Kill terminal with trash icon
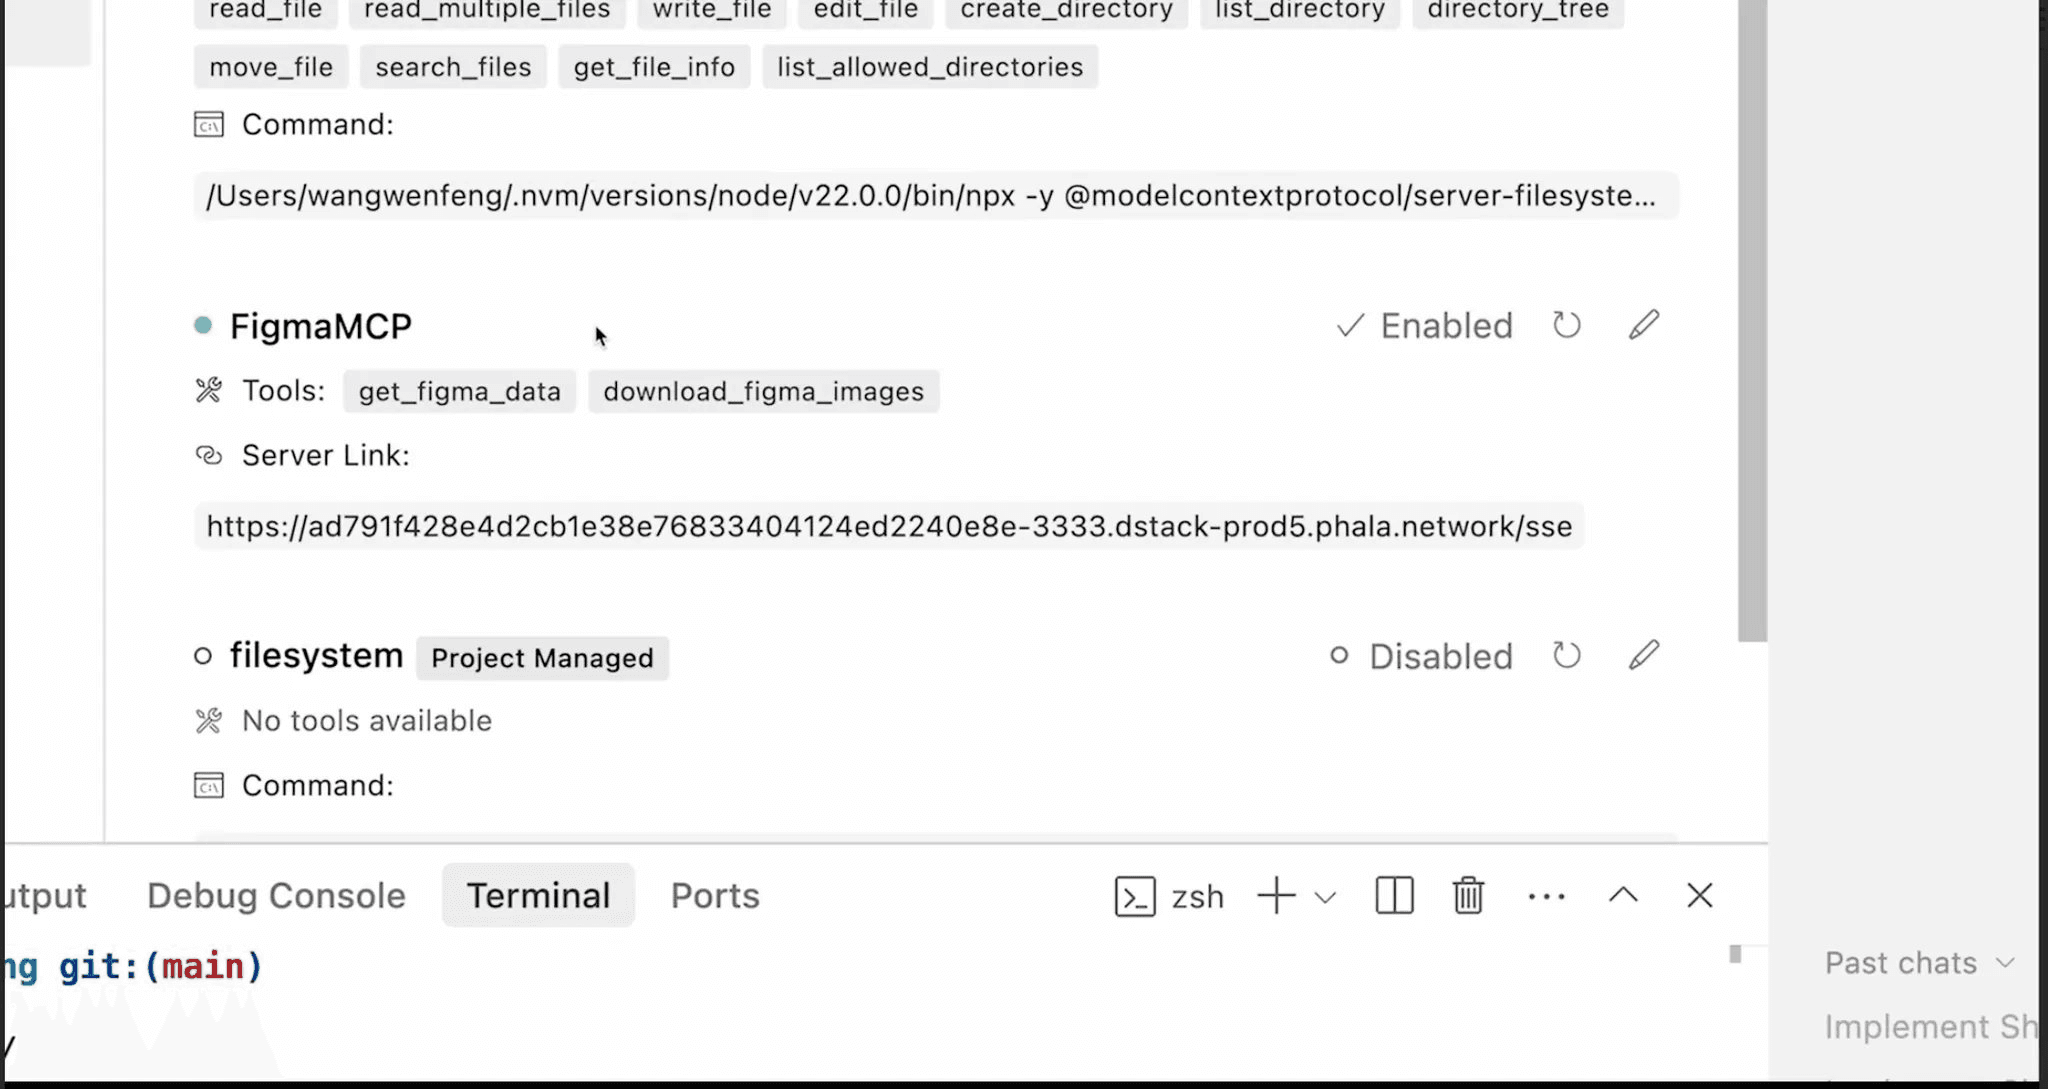 point(1468,896)
